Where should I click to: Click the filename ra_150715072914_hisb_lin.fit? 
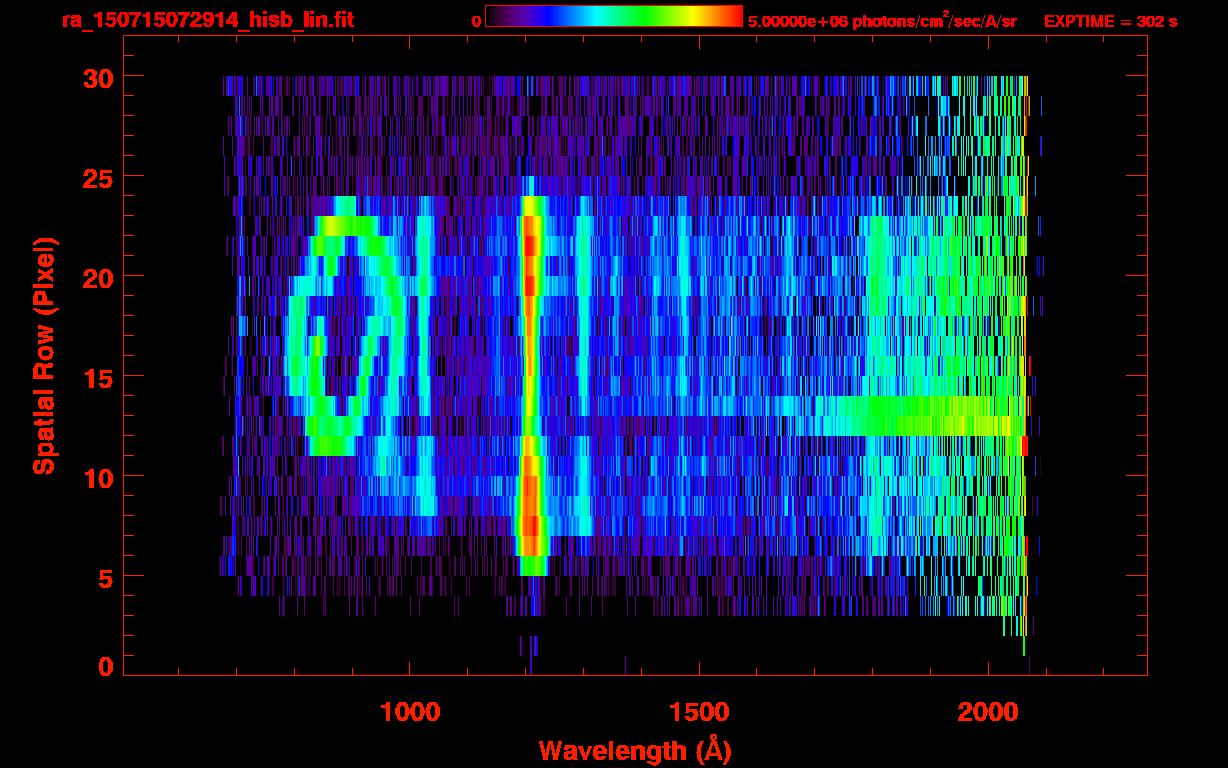pos(207,20)
